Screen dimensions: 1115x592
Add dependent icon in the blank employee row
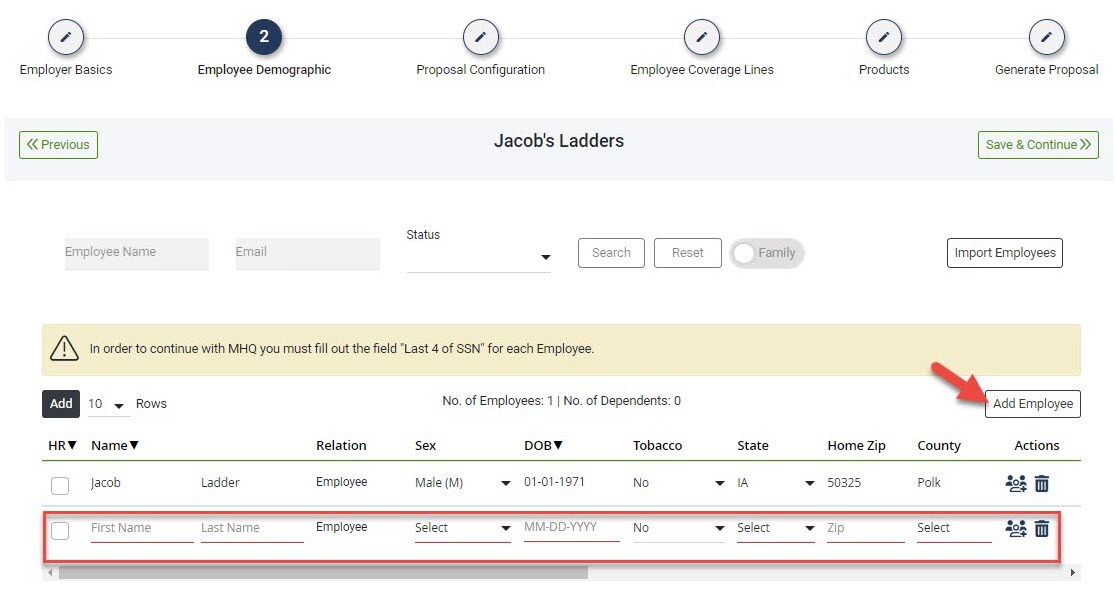pyautogui.click(x=1015, y=528)
